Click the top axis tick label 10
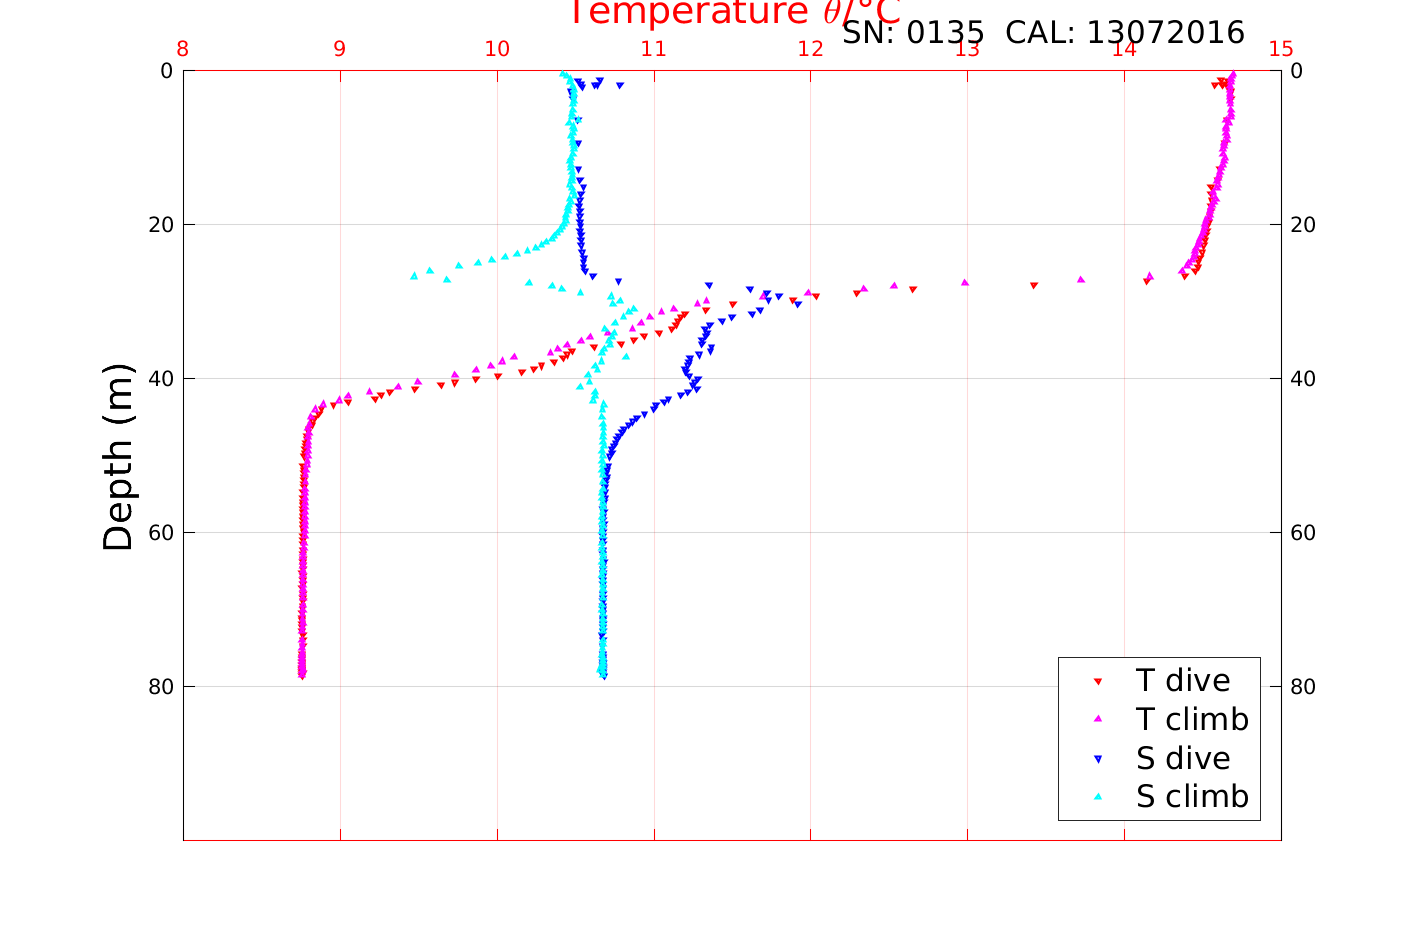 point(497,49)
